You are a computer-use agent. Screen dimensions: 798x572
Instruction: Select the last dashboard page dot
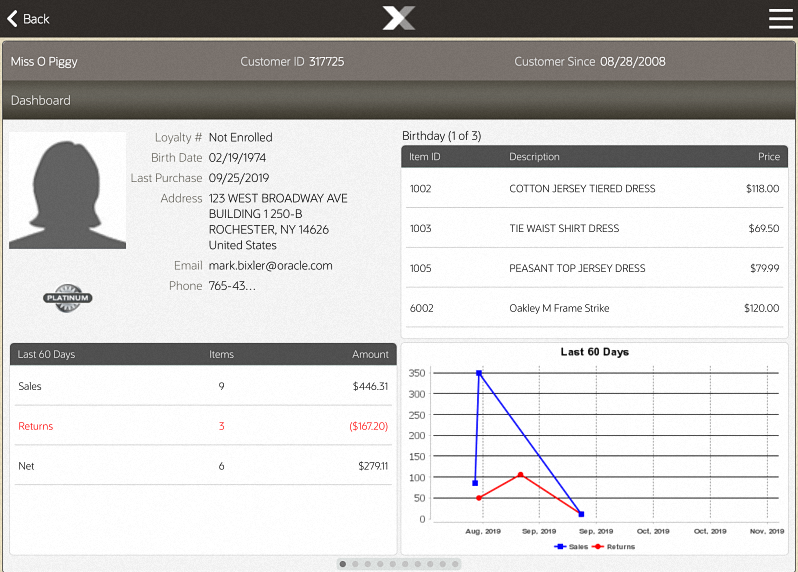coord(455,564)
